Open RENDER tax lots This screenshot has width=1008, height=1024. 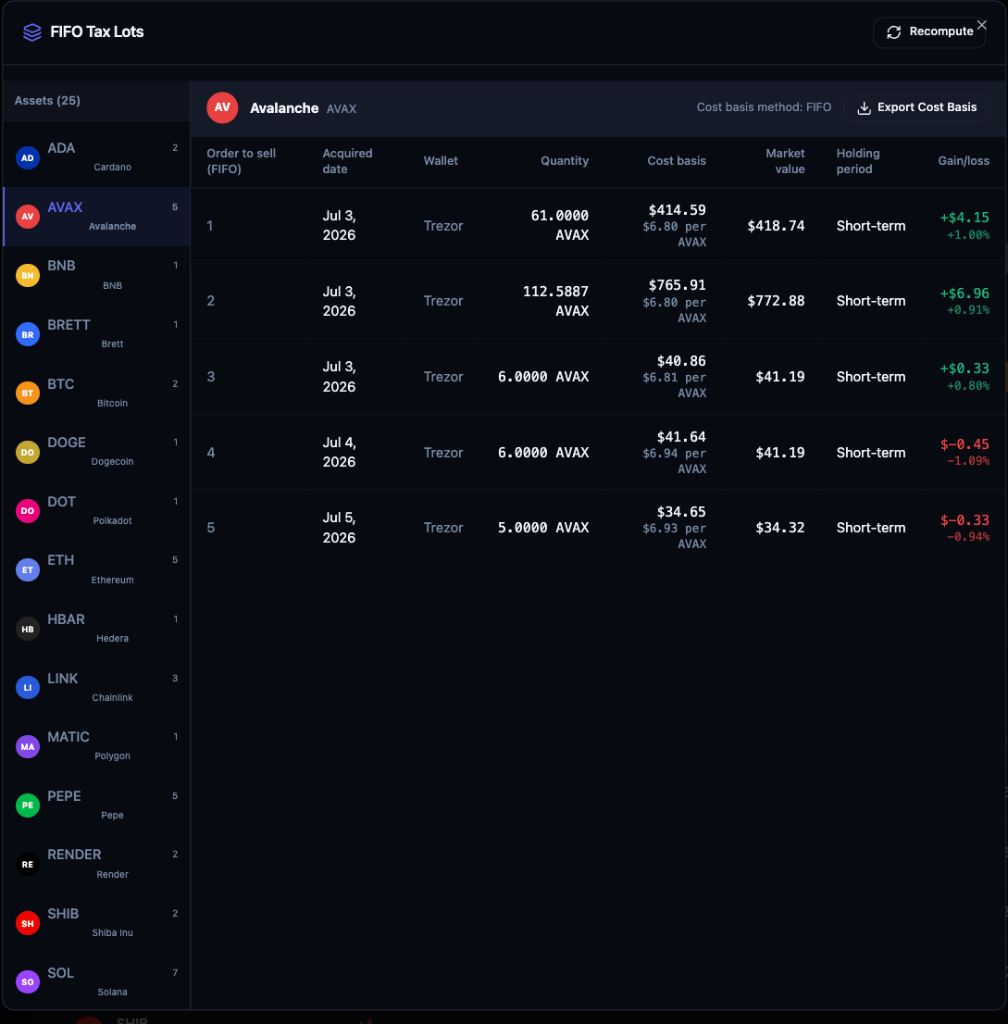(97, 864)
